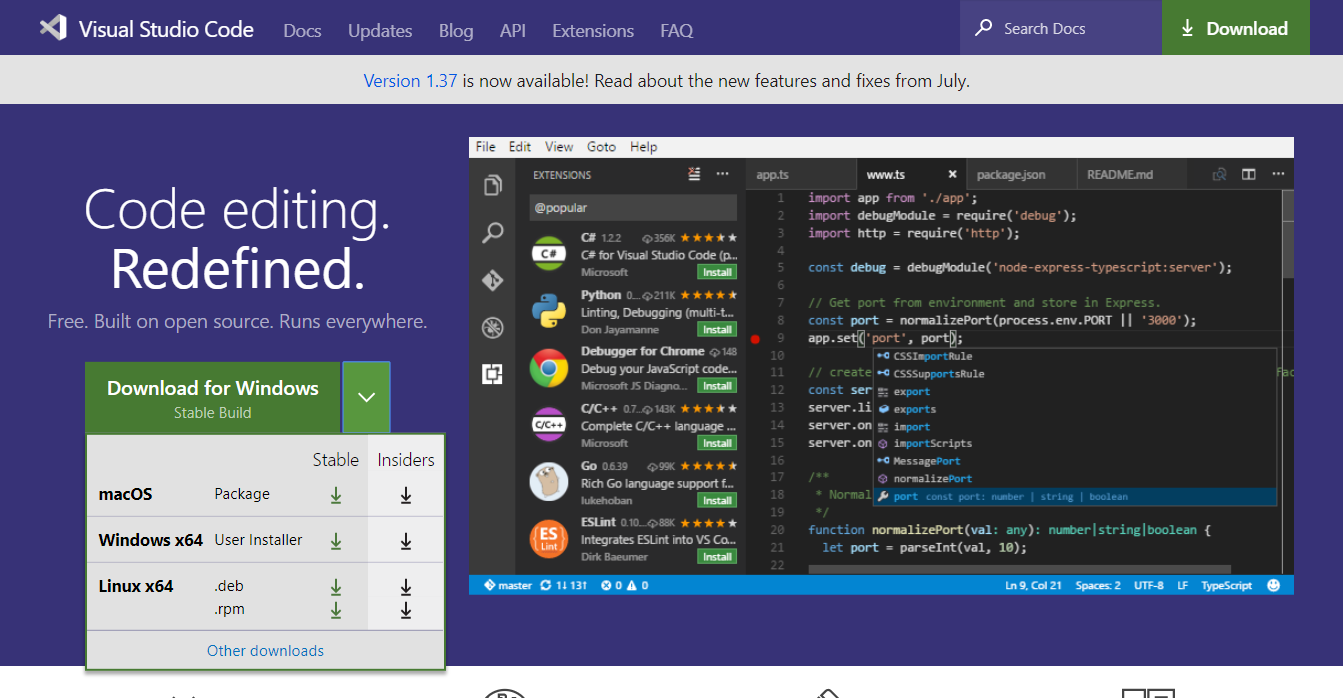The height and width of the screenshot is (698, 1343).
Task: Open Search icon in editor activity bar
Action: pos(492,233)
